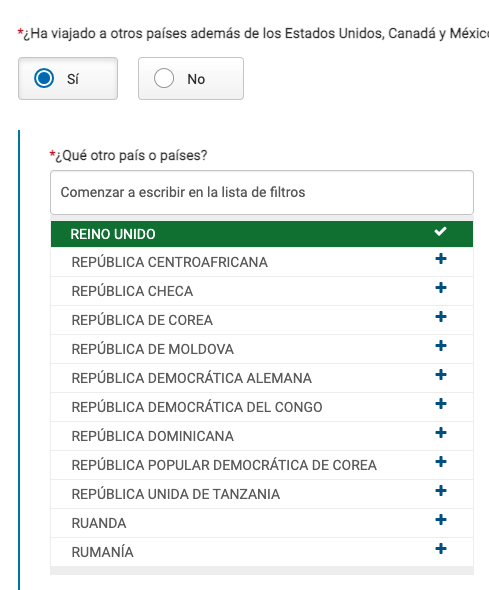The height and width of the screenshot is (590, 489).
Task: Deselect REINO UNIDO via its checkmark icon
Action: click(x=440, y=231)
